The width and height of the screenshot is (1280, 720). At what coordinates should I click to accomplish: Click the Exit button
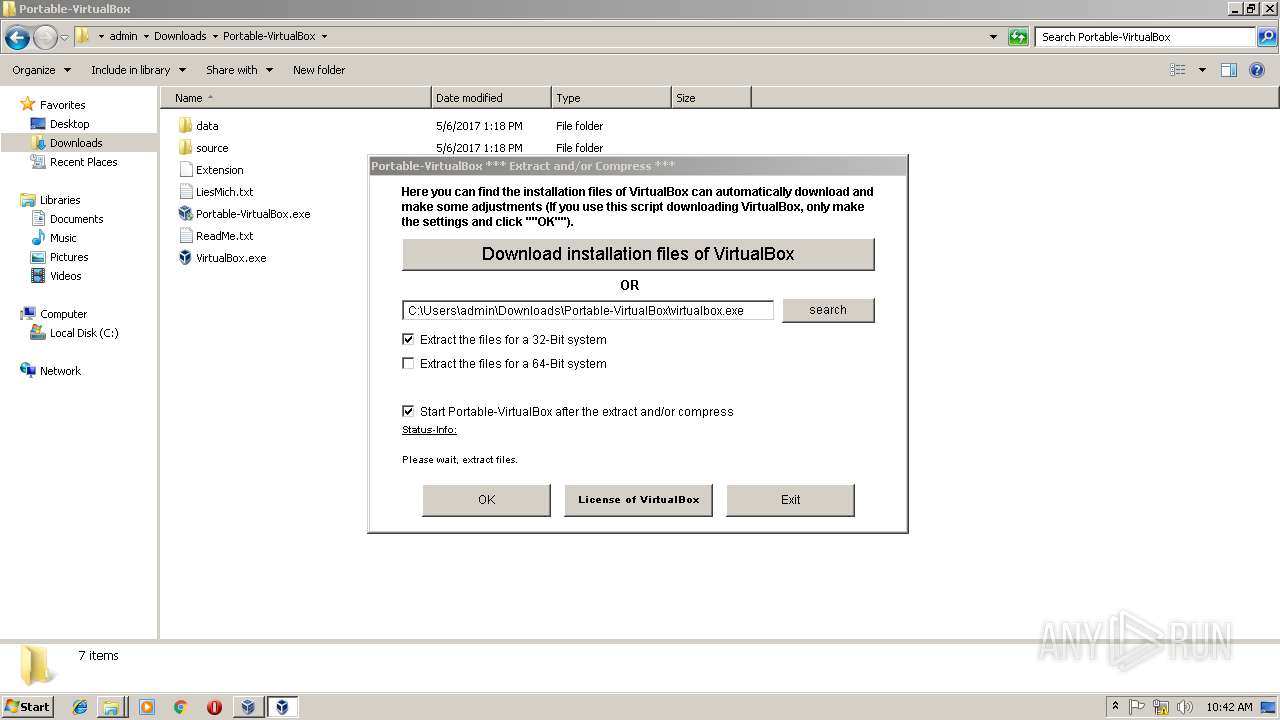(791, 500)
